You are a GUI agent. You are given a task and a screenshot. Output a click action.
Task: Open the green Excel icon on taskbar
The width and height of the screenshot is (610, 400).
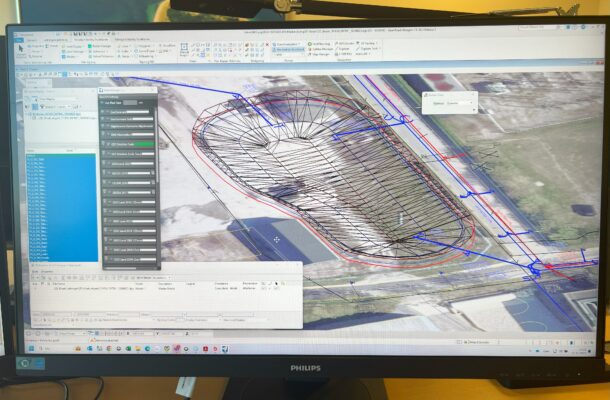point(128,349)
